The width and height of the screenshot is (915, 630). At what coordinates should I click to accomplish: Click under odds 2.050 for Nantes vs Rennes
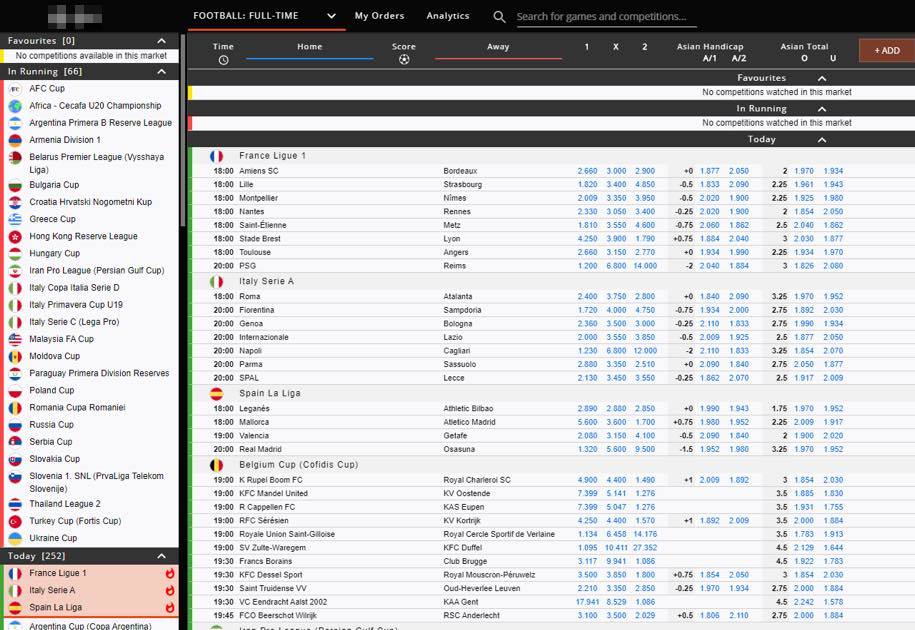pyautogui.click(x=833, y=212)
